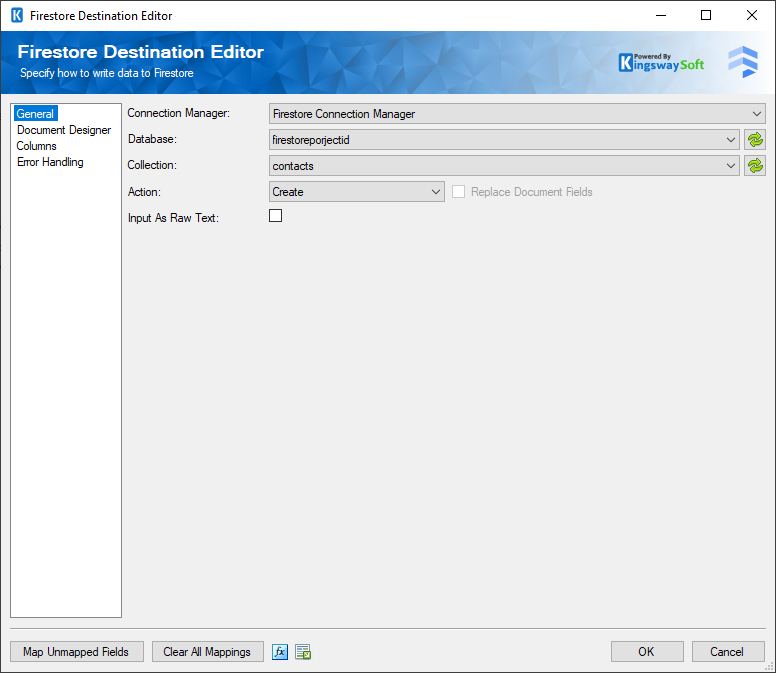Dismiss dialog with Cancel button
776x673 pixels.
tap(728, 652)
